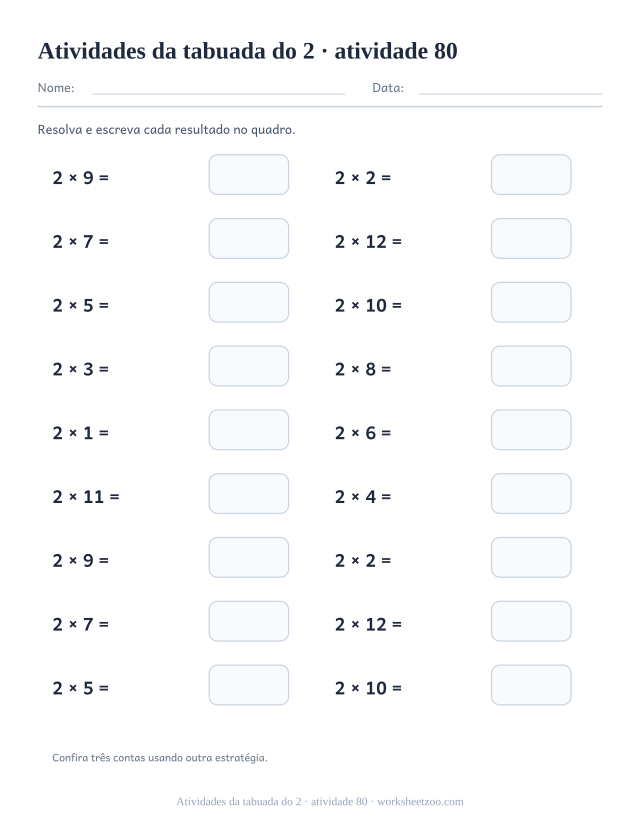Select the answer box for first 2 × 2
640x829 pixels.
531,175
